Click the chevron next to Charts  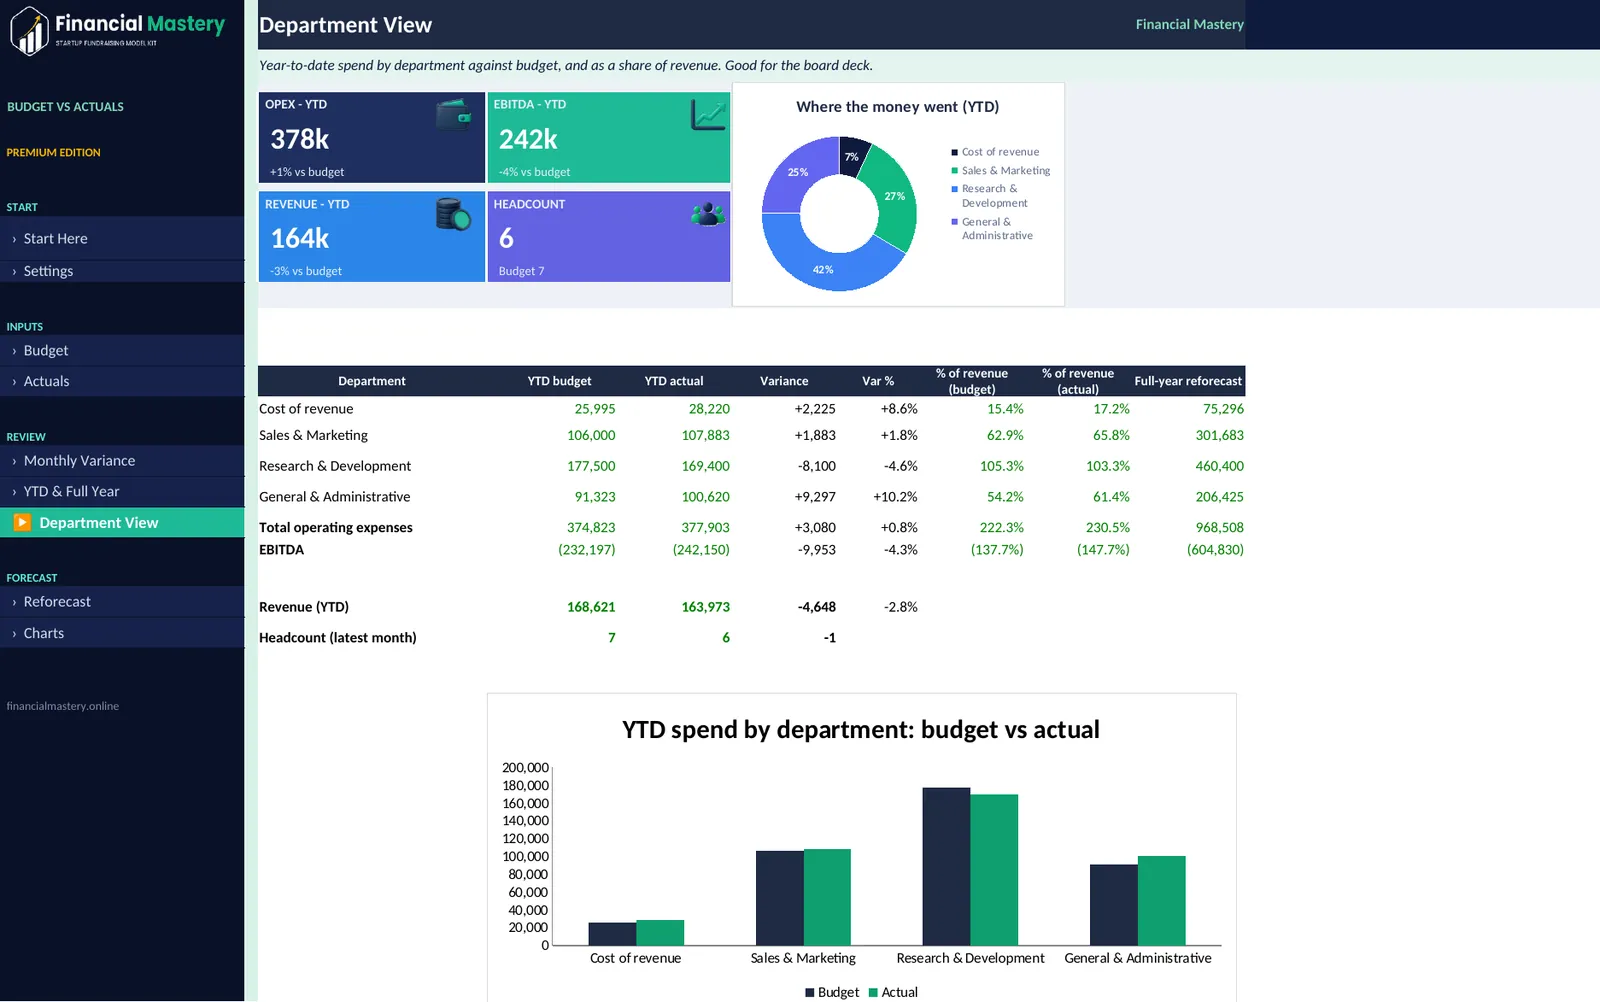tap(14, 633)
